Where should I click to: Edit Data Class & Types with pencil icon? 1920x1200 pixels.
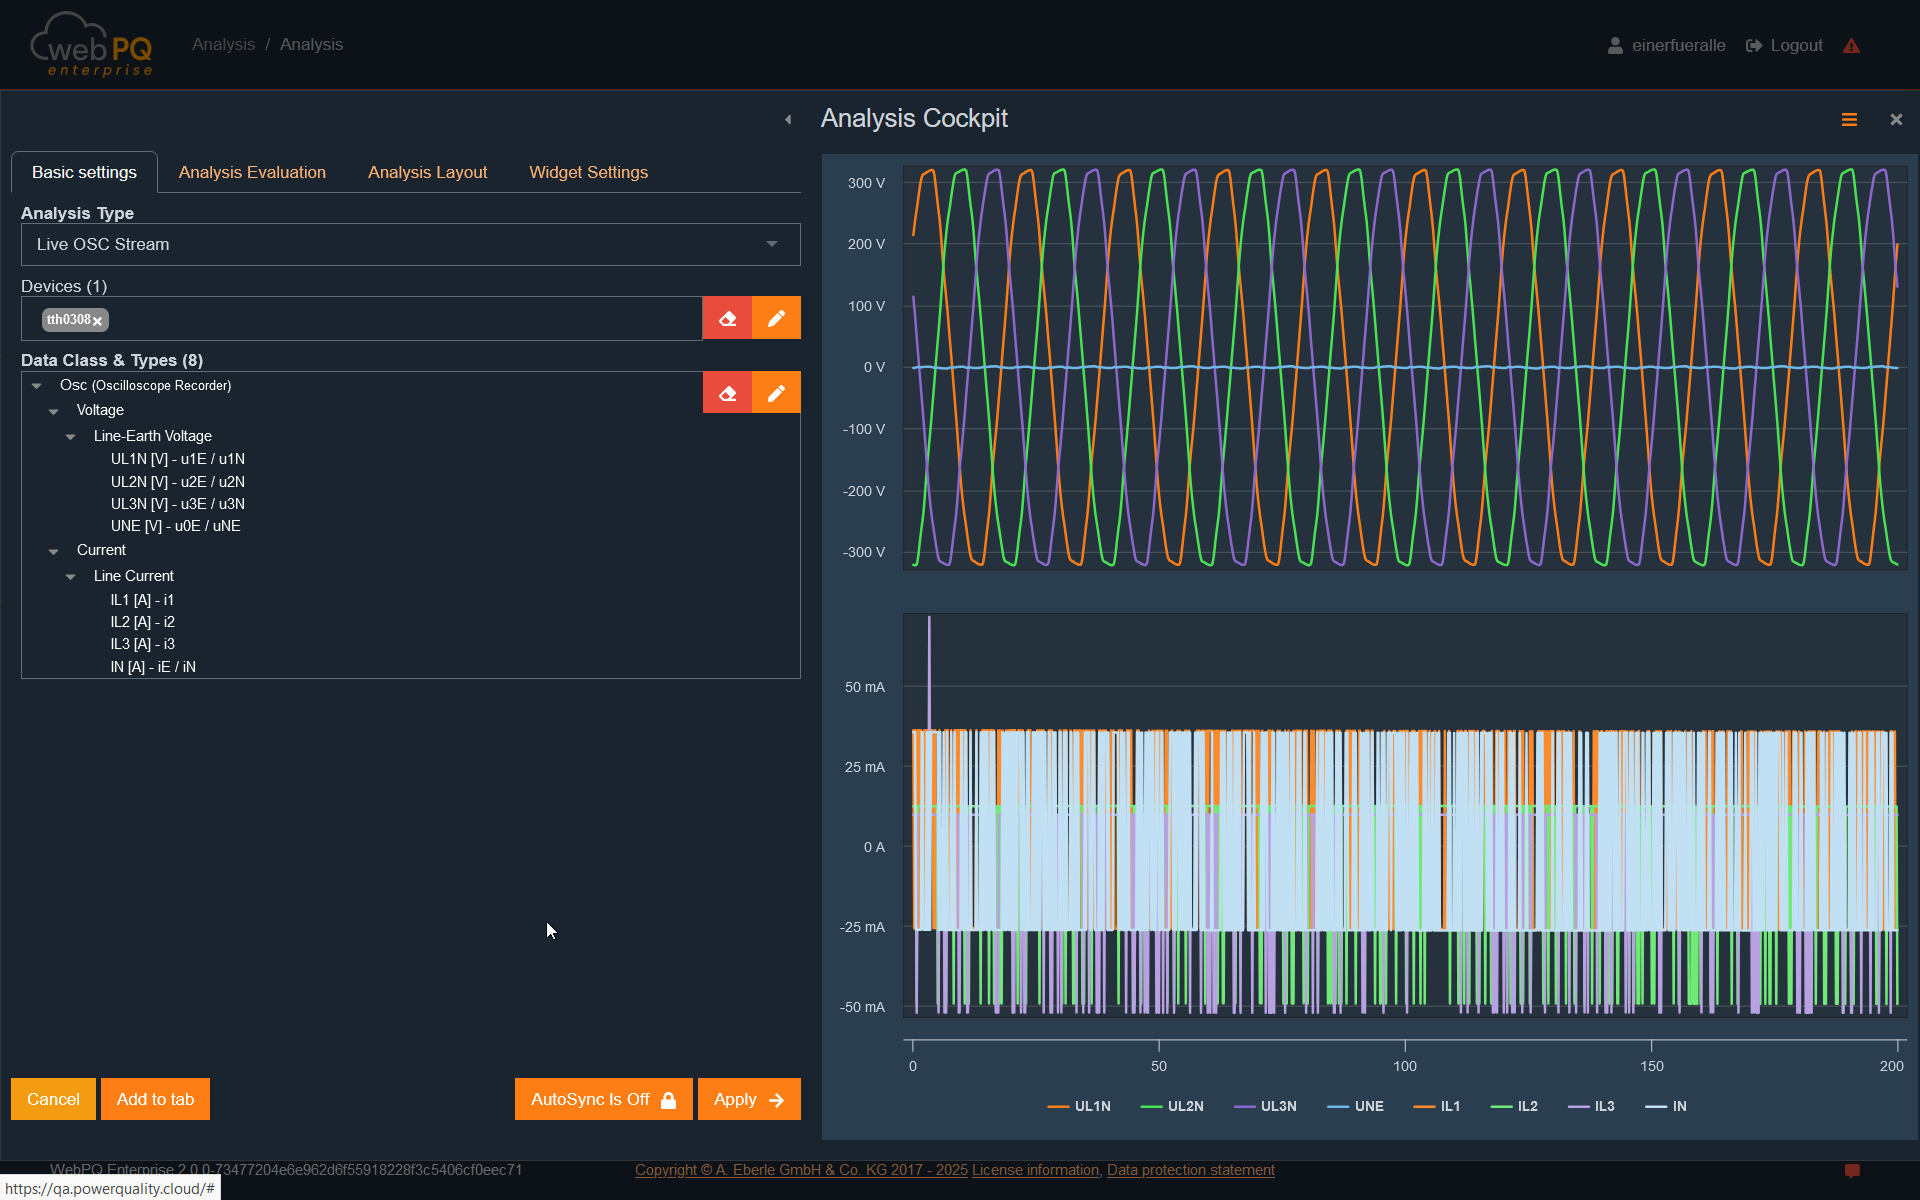click(776, 393)
